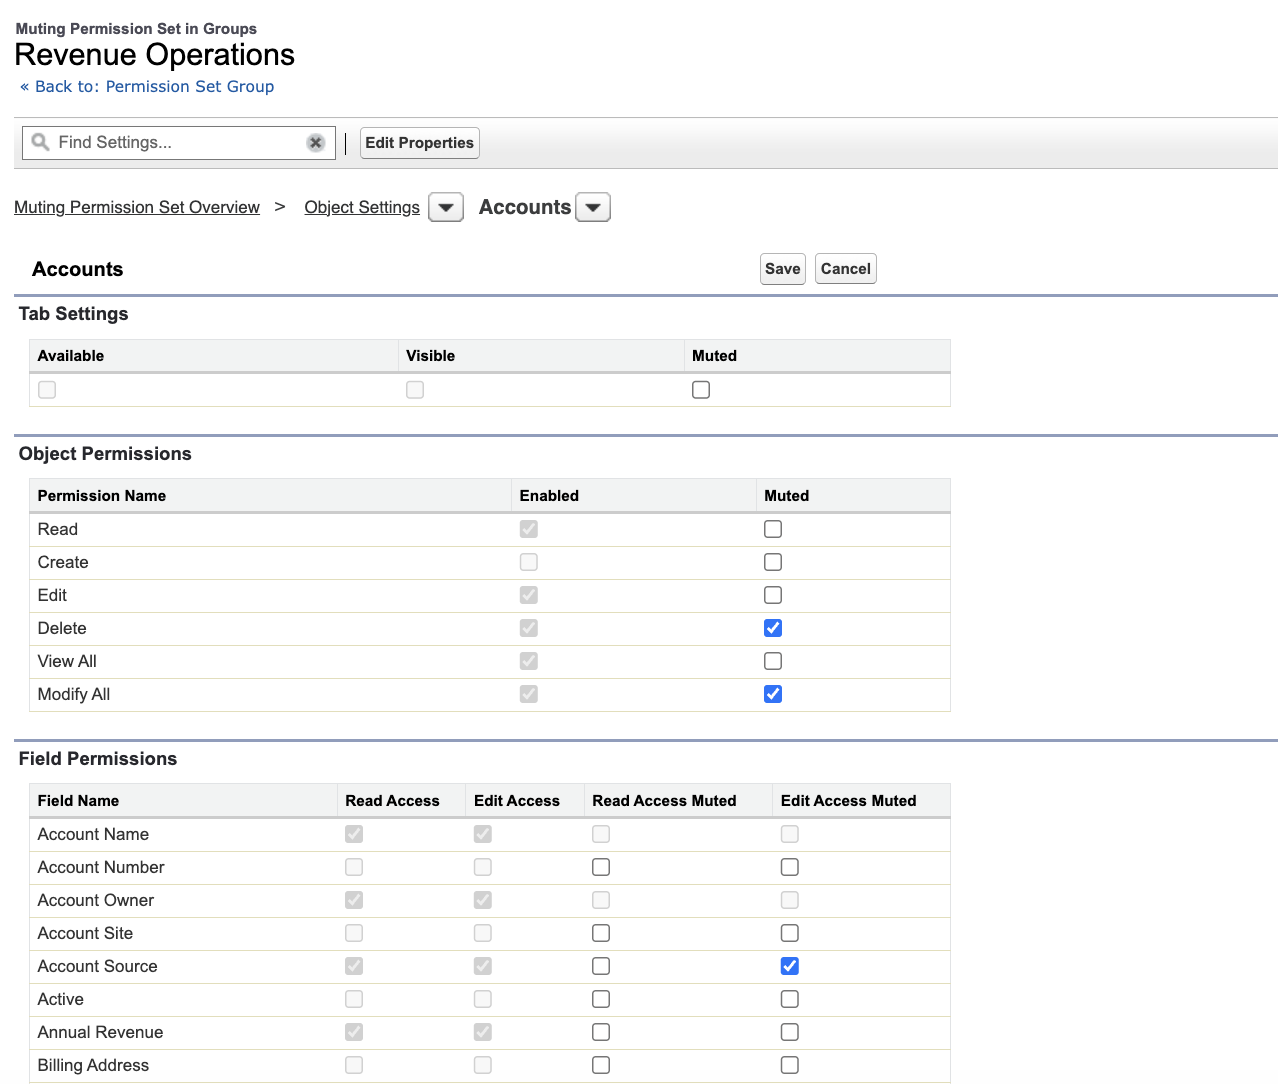Click the magnifier icon in Find Settings
The height and width of the screenshot is (1084, 1278).
tap(40, 142)
